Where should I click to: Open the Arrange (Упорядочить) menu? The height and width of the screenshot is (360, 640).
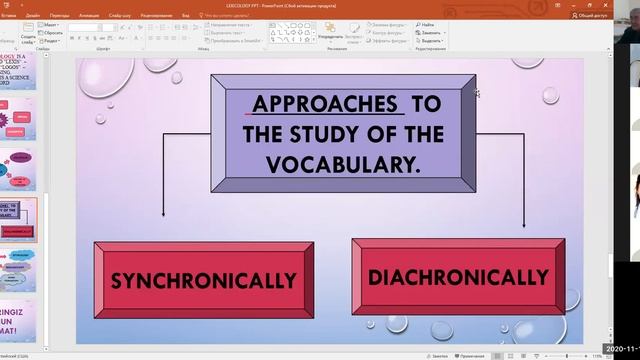[331, 33]
